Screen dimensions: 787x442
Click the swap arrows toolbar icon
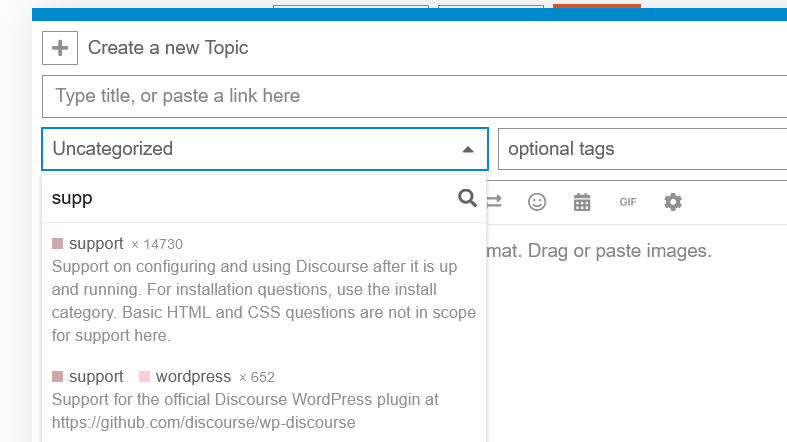click(x=494, y=202)
